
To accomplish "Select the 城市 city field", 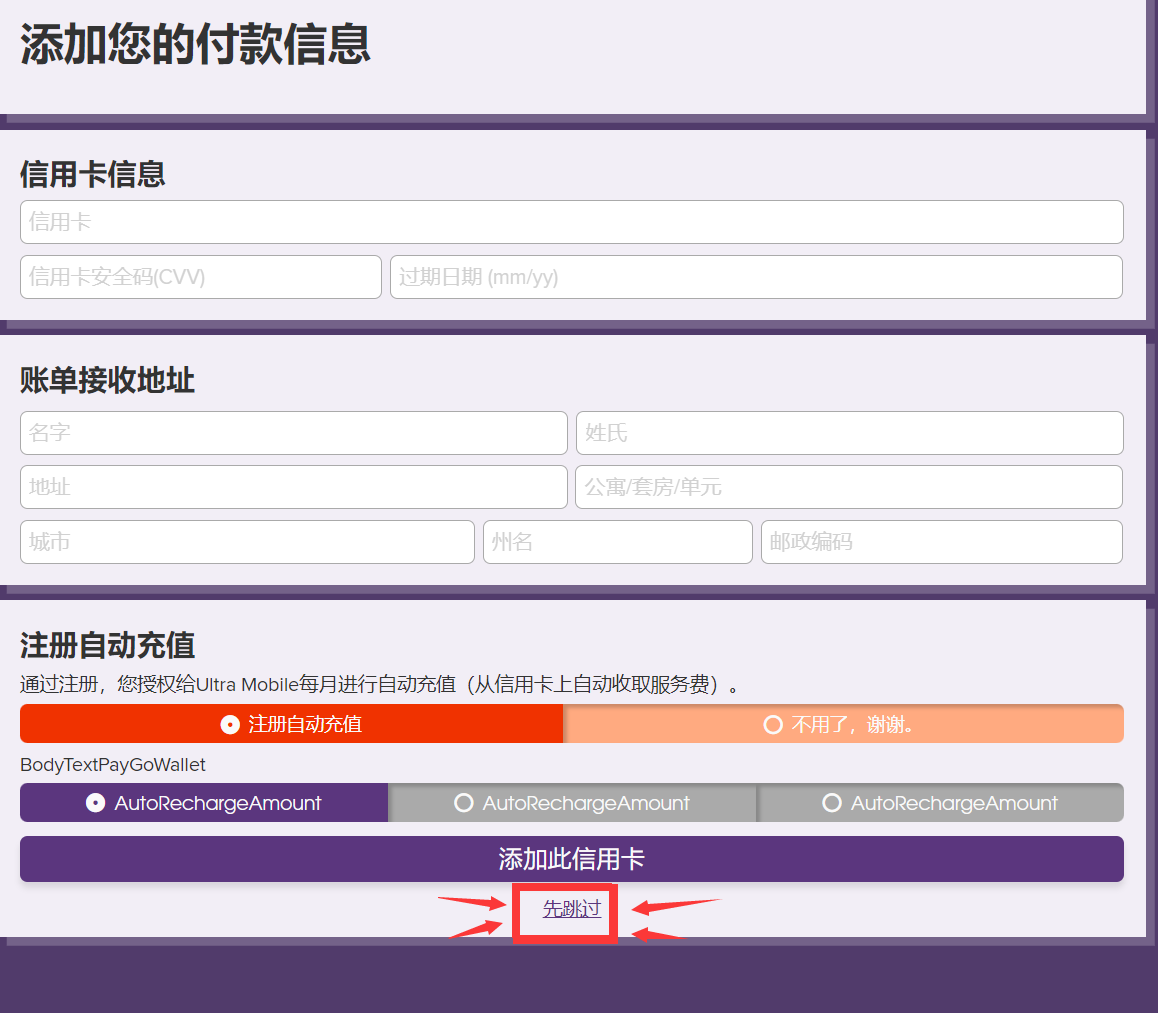I will [247, 542].
